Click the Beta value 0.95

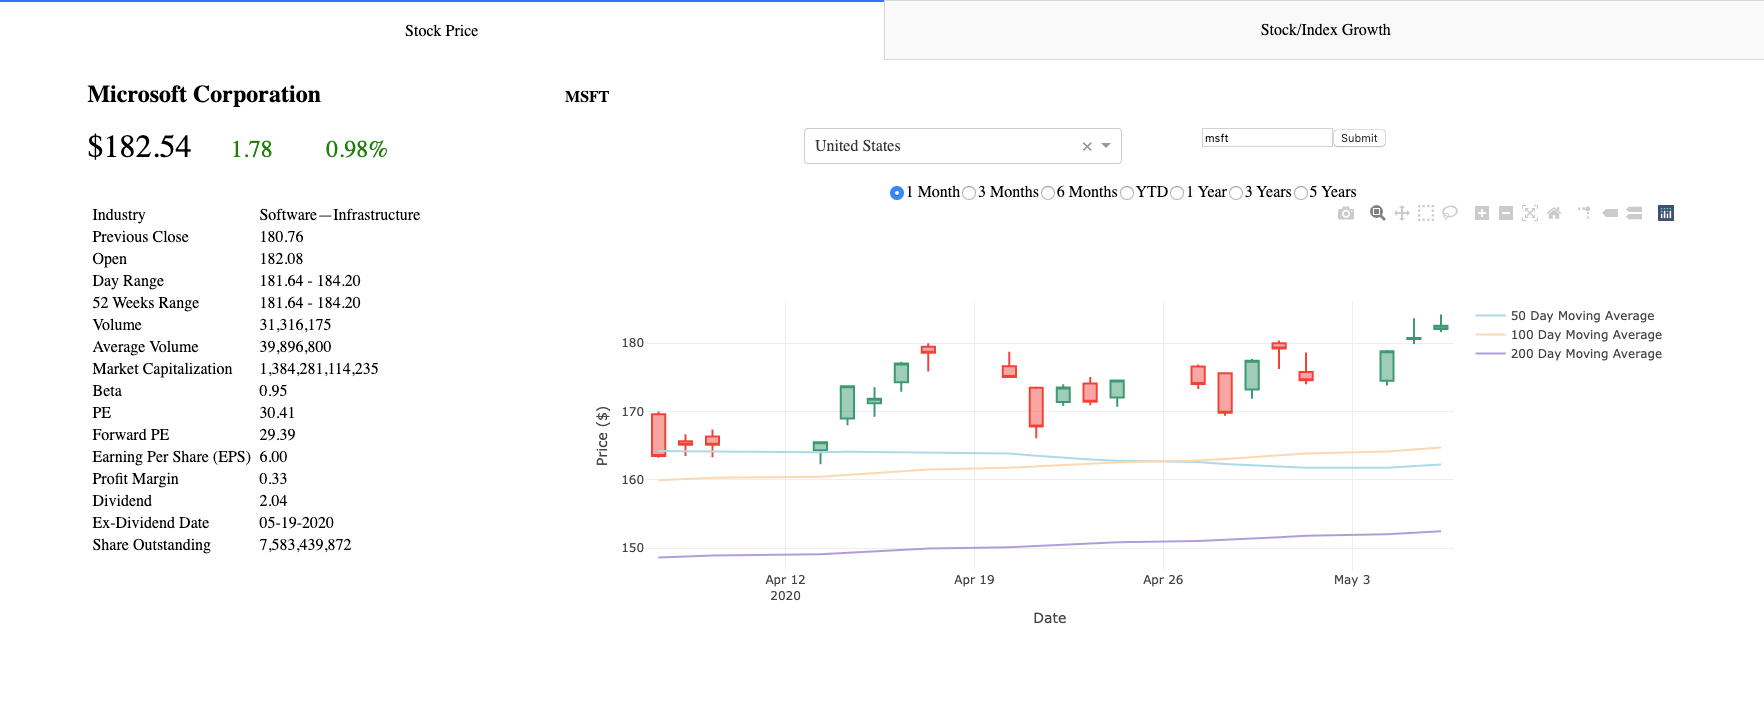273,391
